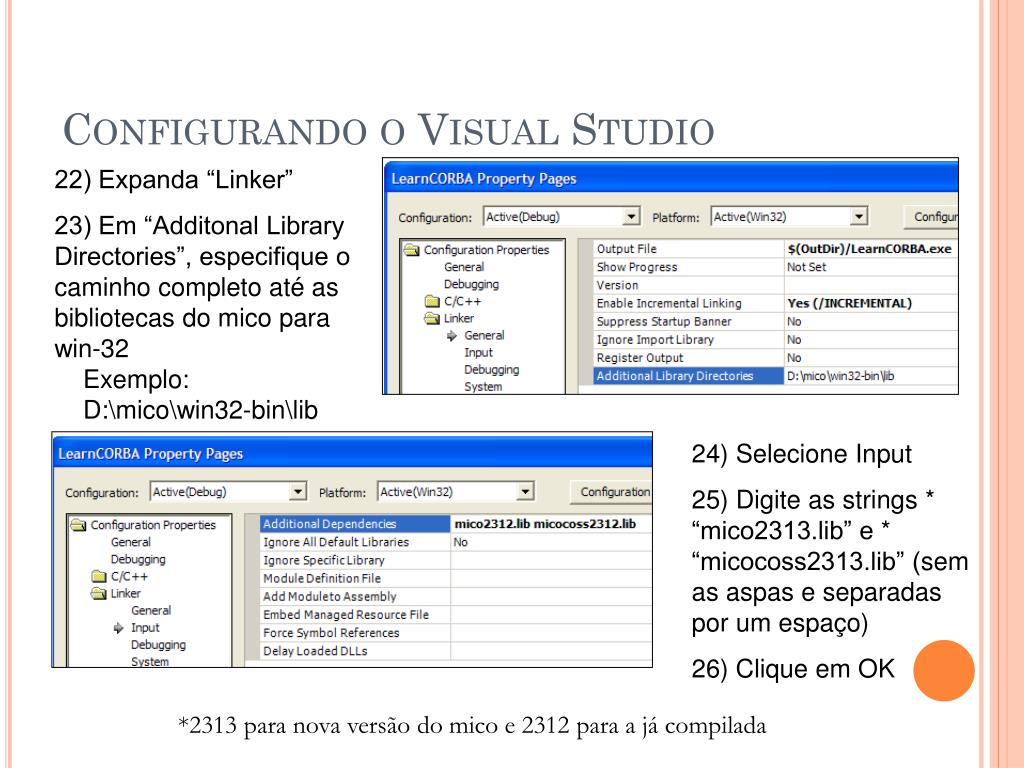1024x768 pixels.
Task: Select Linker node in upper tree
Action: (x=458, y=318)
